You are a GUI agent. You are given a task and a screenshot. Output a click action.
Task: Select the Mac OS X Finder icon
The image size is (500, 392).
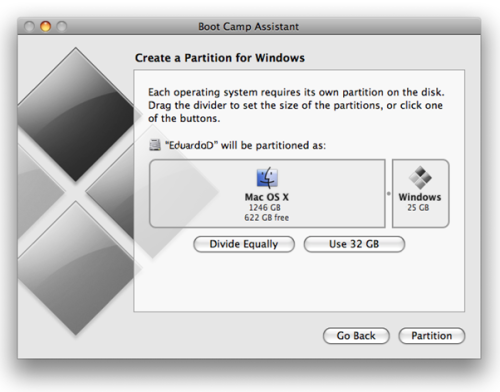267,178
